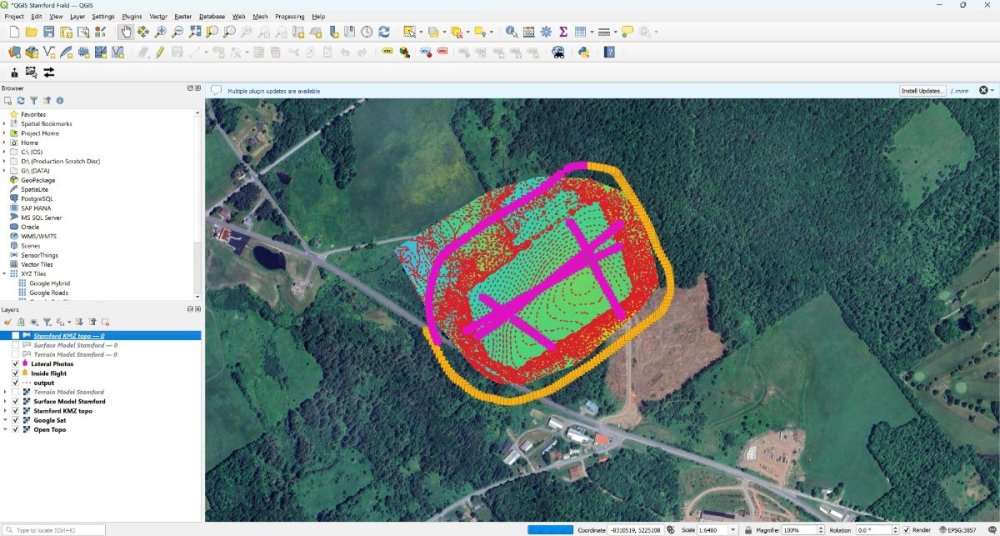
Task: Enable the Terrain Model Stamford raster layer
Action: (15, 392)
